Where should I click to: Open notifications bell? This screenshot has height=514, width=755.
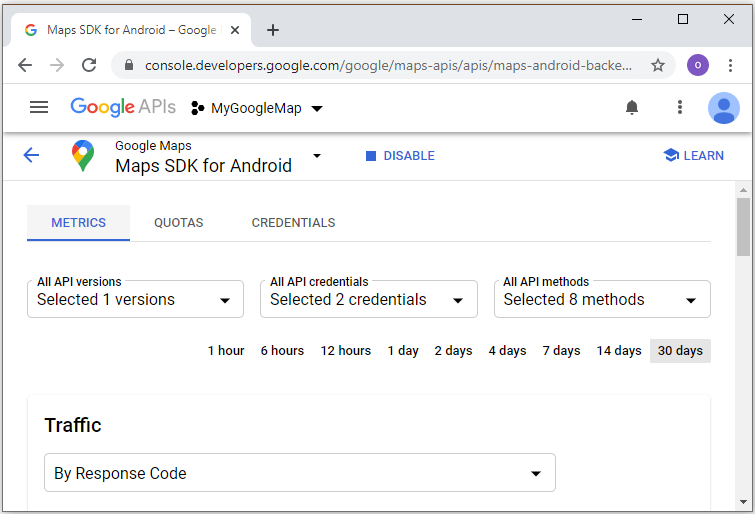(x=632, y=107)
